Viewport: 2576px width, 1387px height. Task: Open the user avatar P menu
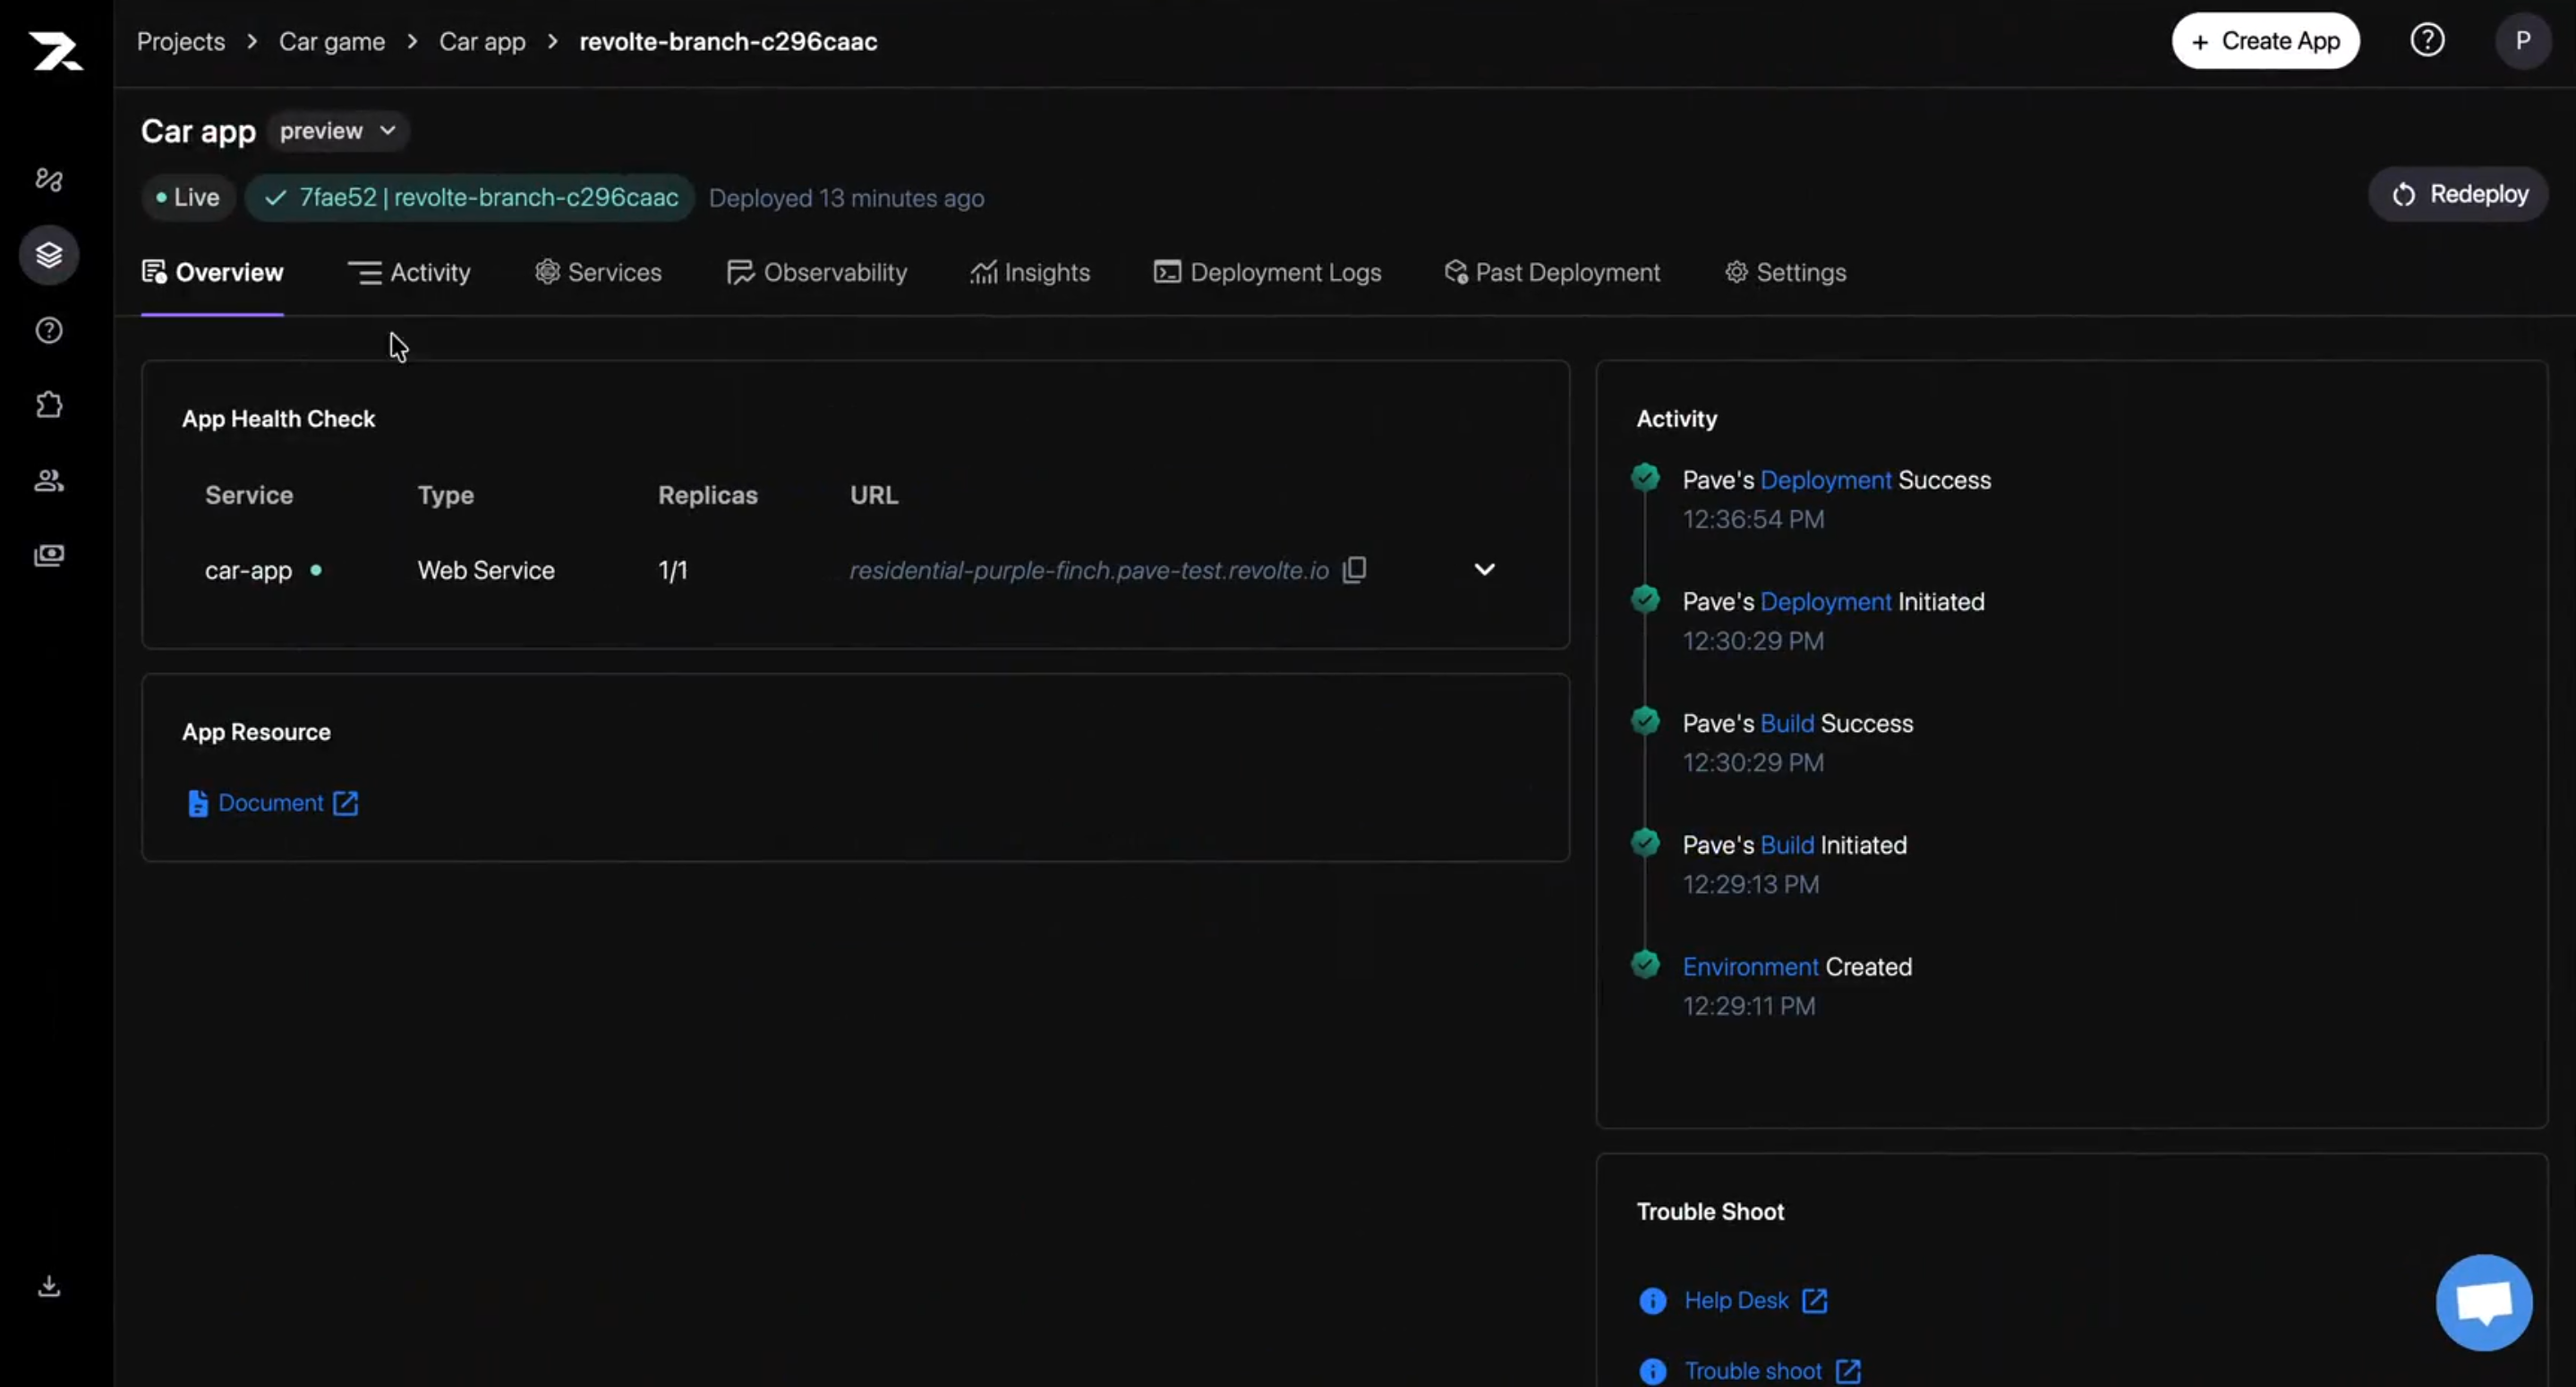(x=2523, y=41)
